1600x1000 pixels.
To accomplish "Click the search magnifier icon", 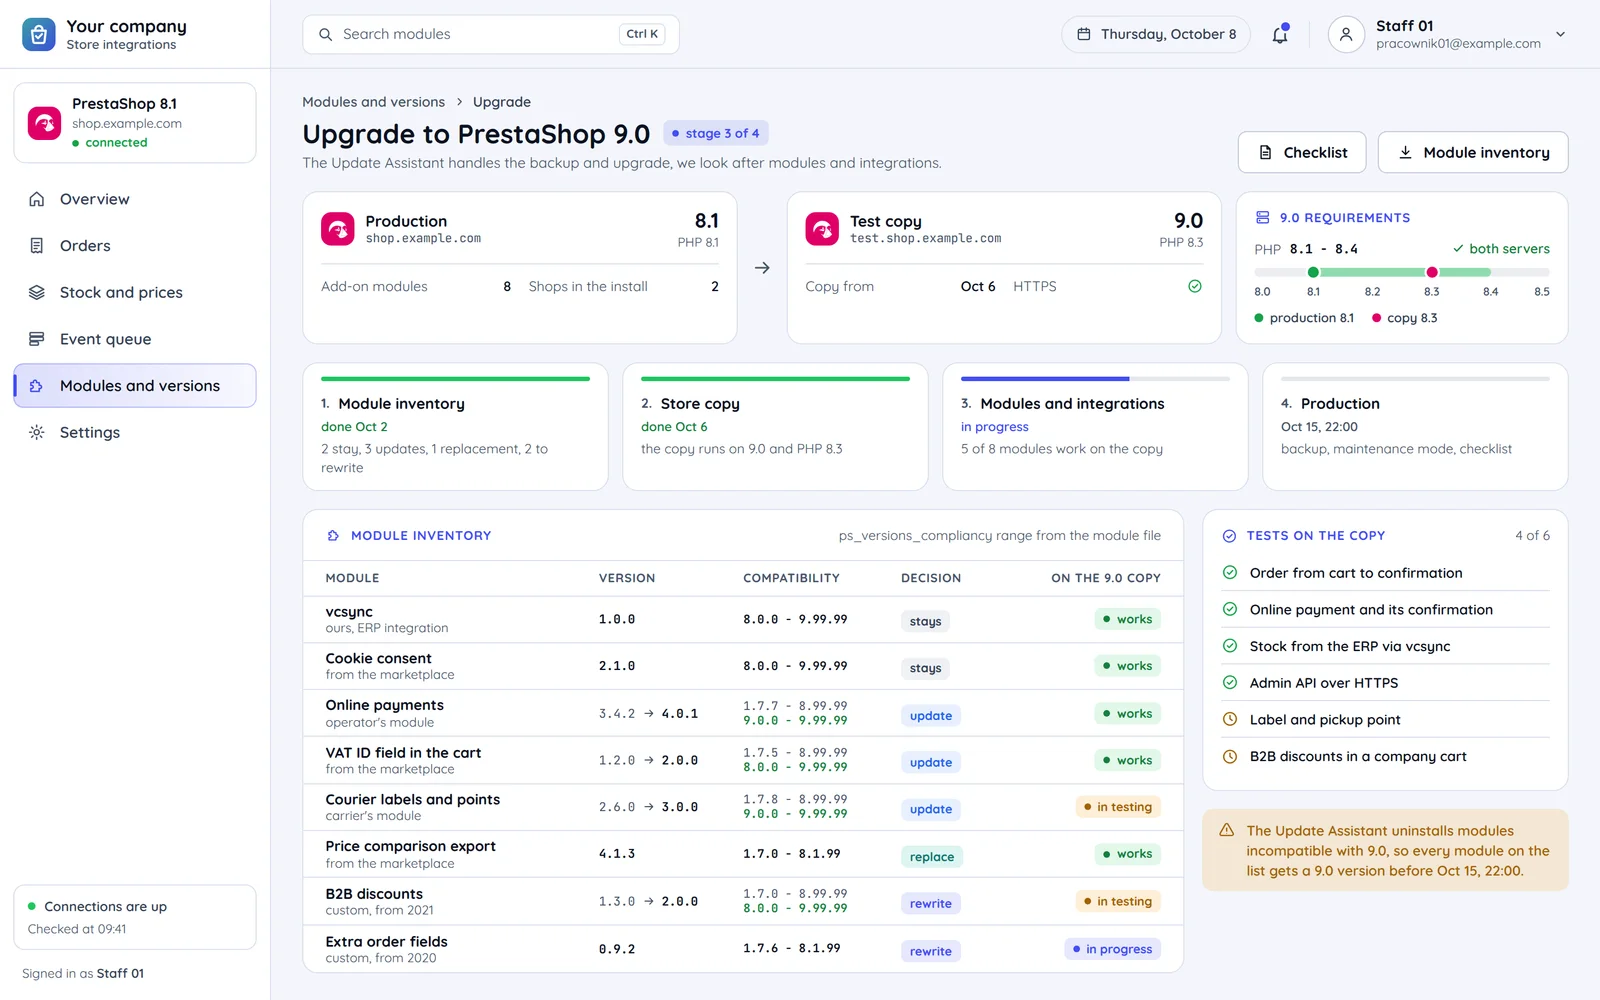I will (x=325, y=34).
